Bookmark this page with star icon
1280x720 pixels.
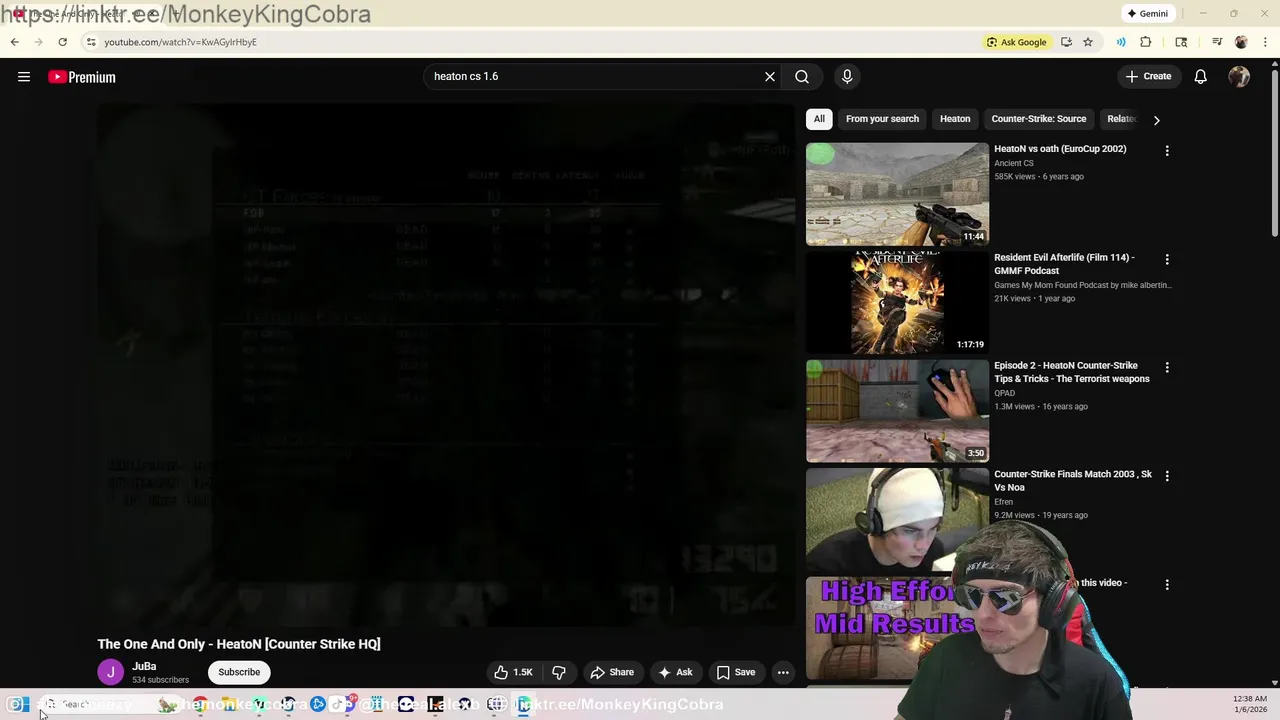pos(1088,42)
